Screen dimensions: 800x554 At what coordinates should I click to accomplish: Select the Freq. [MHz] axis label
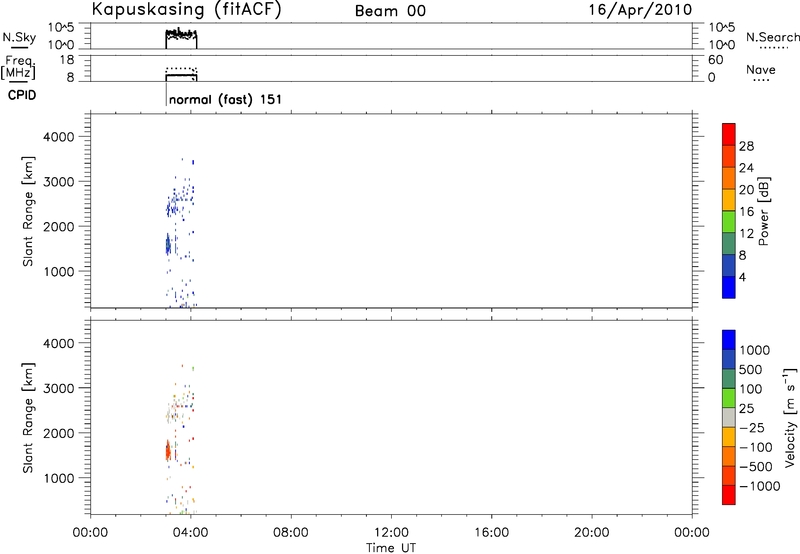pyautogui.click(x=18, y=68)
